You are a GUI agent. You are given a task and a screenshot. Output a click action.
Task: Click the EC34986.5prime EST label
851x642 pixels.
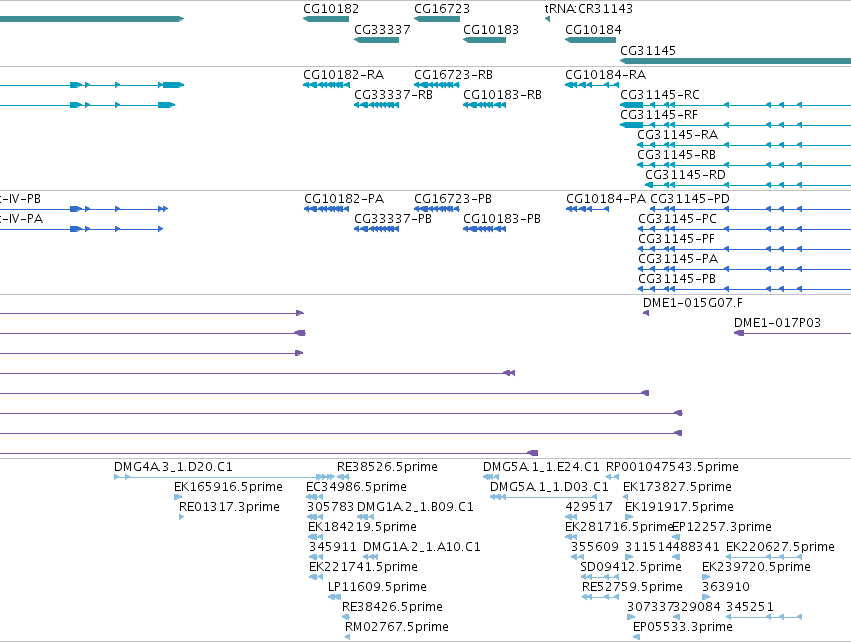click(x=356, y=487)
